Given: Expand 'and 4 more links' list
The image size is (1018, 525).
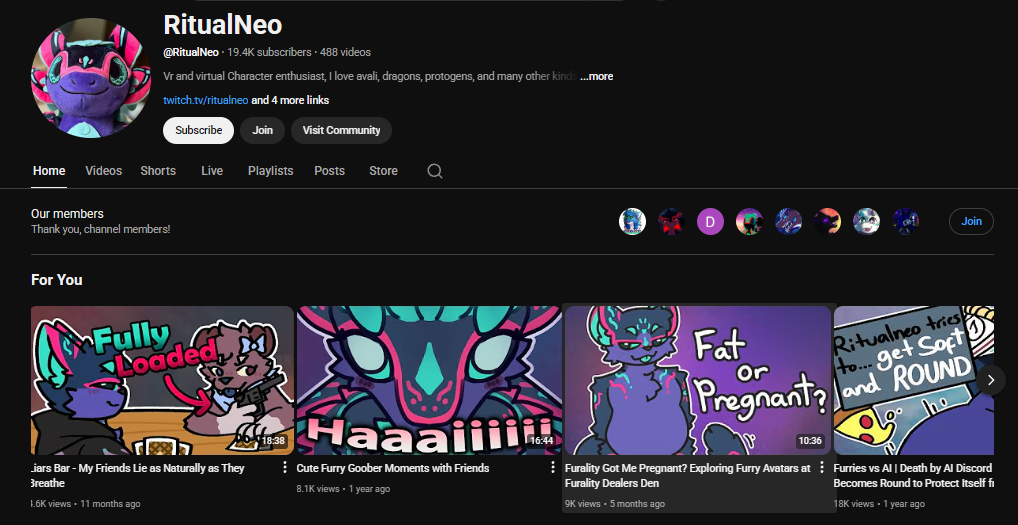Looking at the screenshot, I should pyautogui.click(x=290, y=100).
